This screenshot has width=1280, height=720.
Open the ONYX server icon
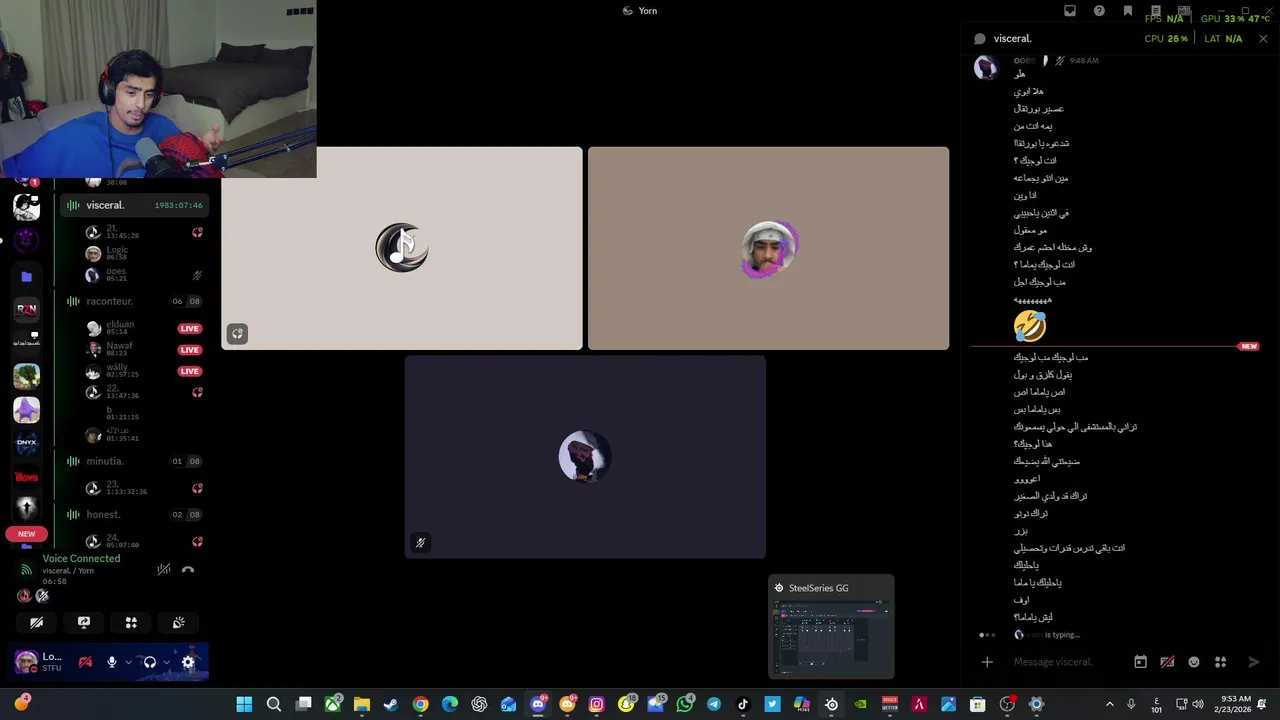(26, 442)
